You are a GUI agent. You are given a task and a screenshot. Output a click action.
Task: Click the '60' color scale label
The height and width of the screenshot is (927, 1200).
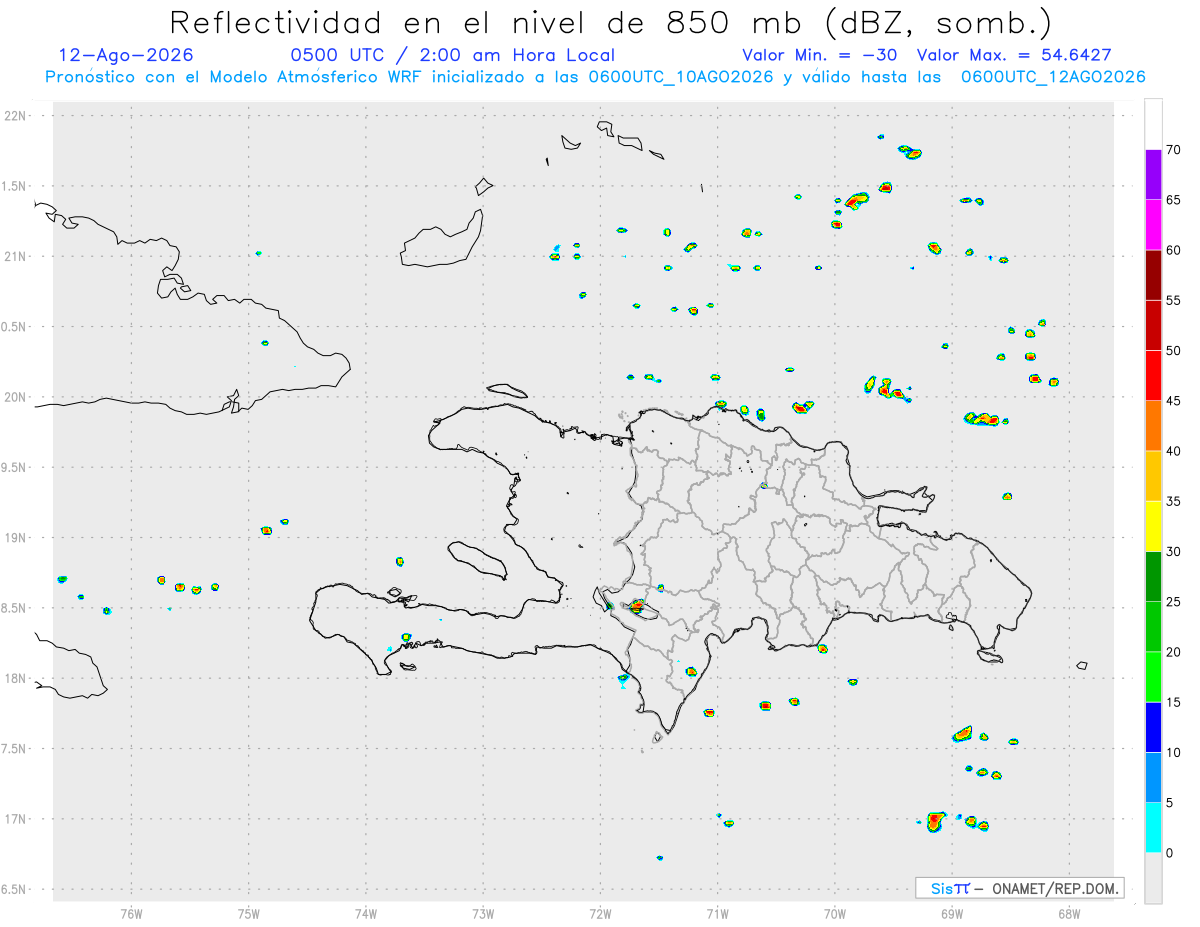(1173, 250)
